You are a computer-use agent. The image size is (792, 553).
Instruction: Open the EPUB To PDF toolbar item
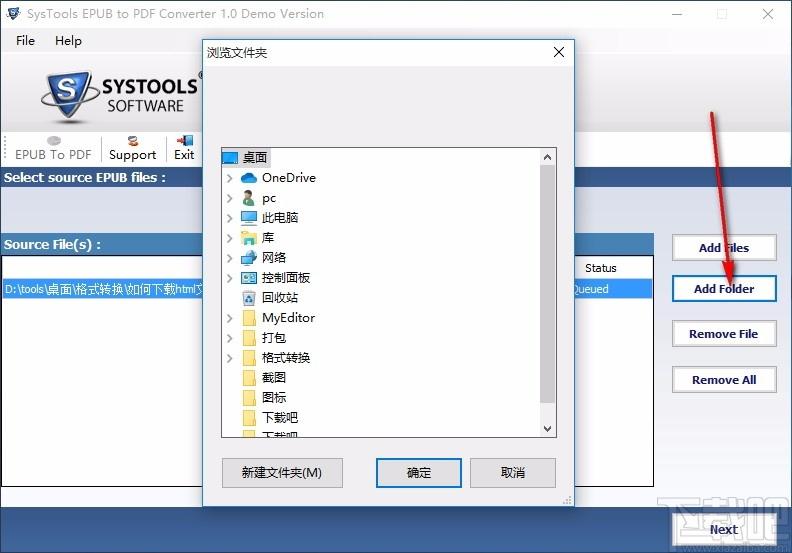coord(53,148)
